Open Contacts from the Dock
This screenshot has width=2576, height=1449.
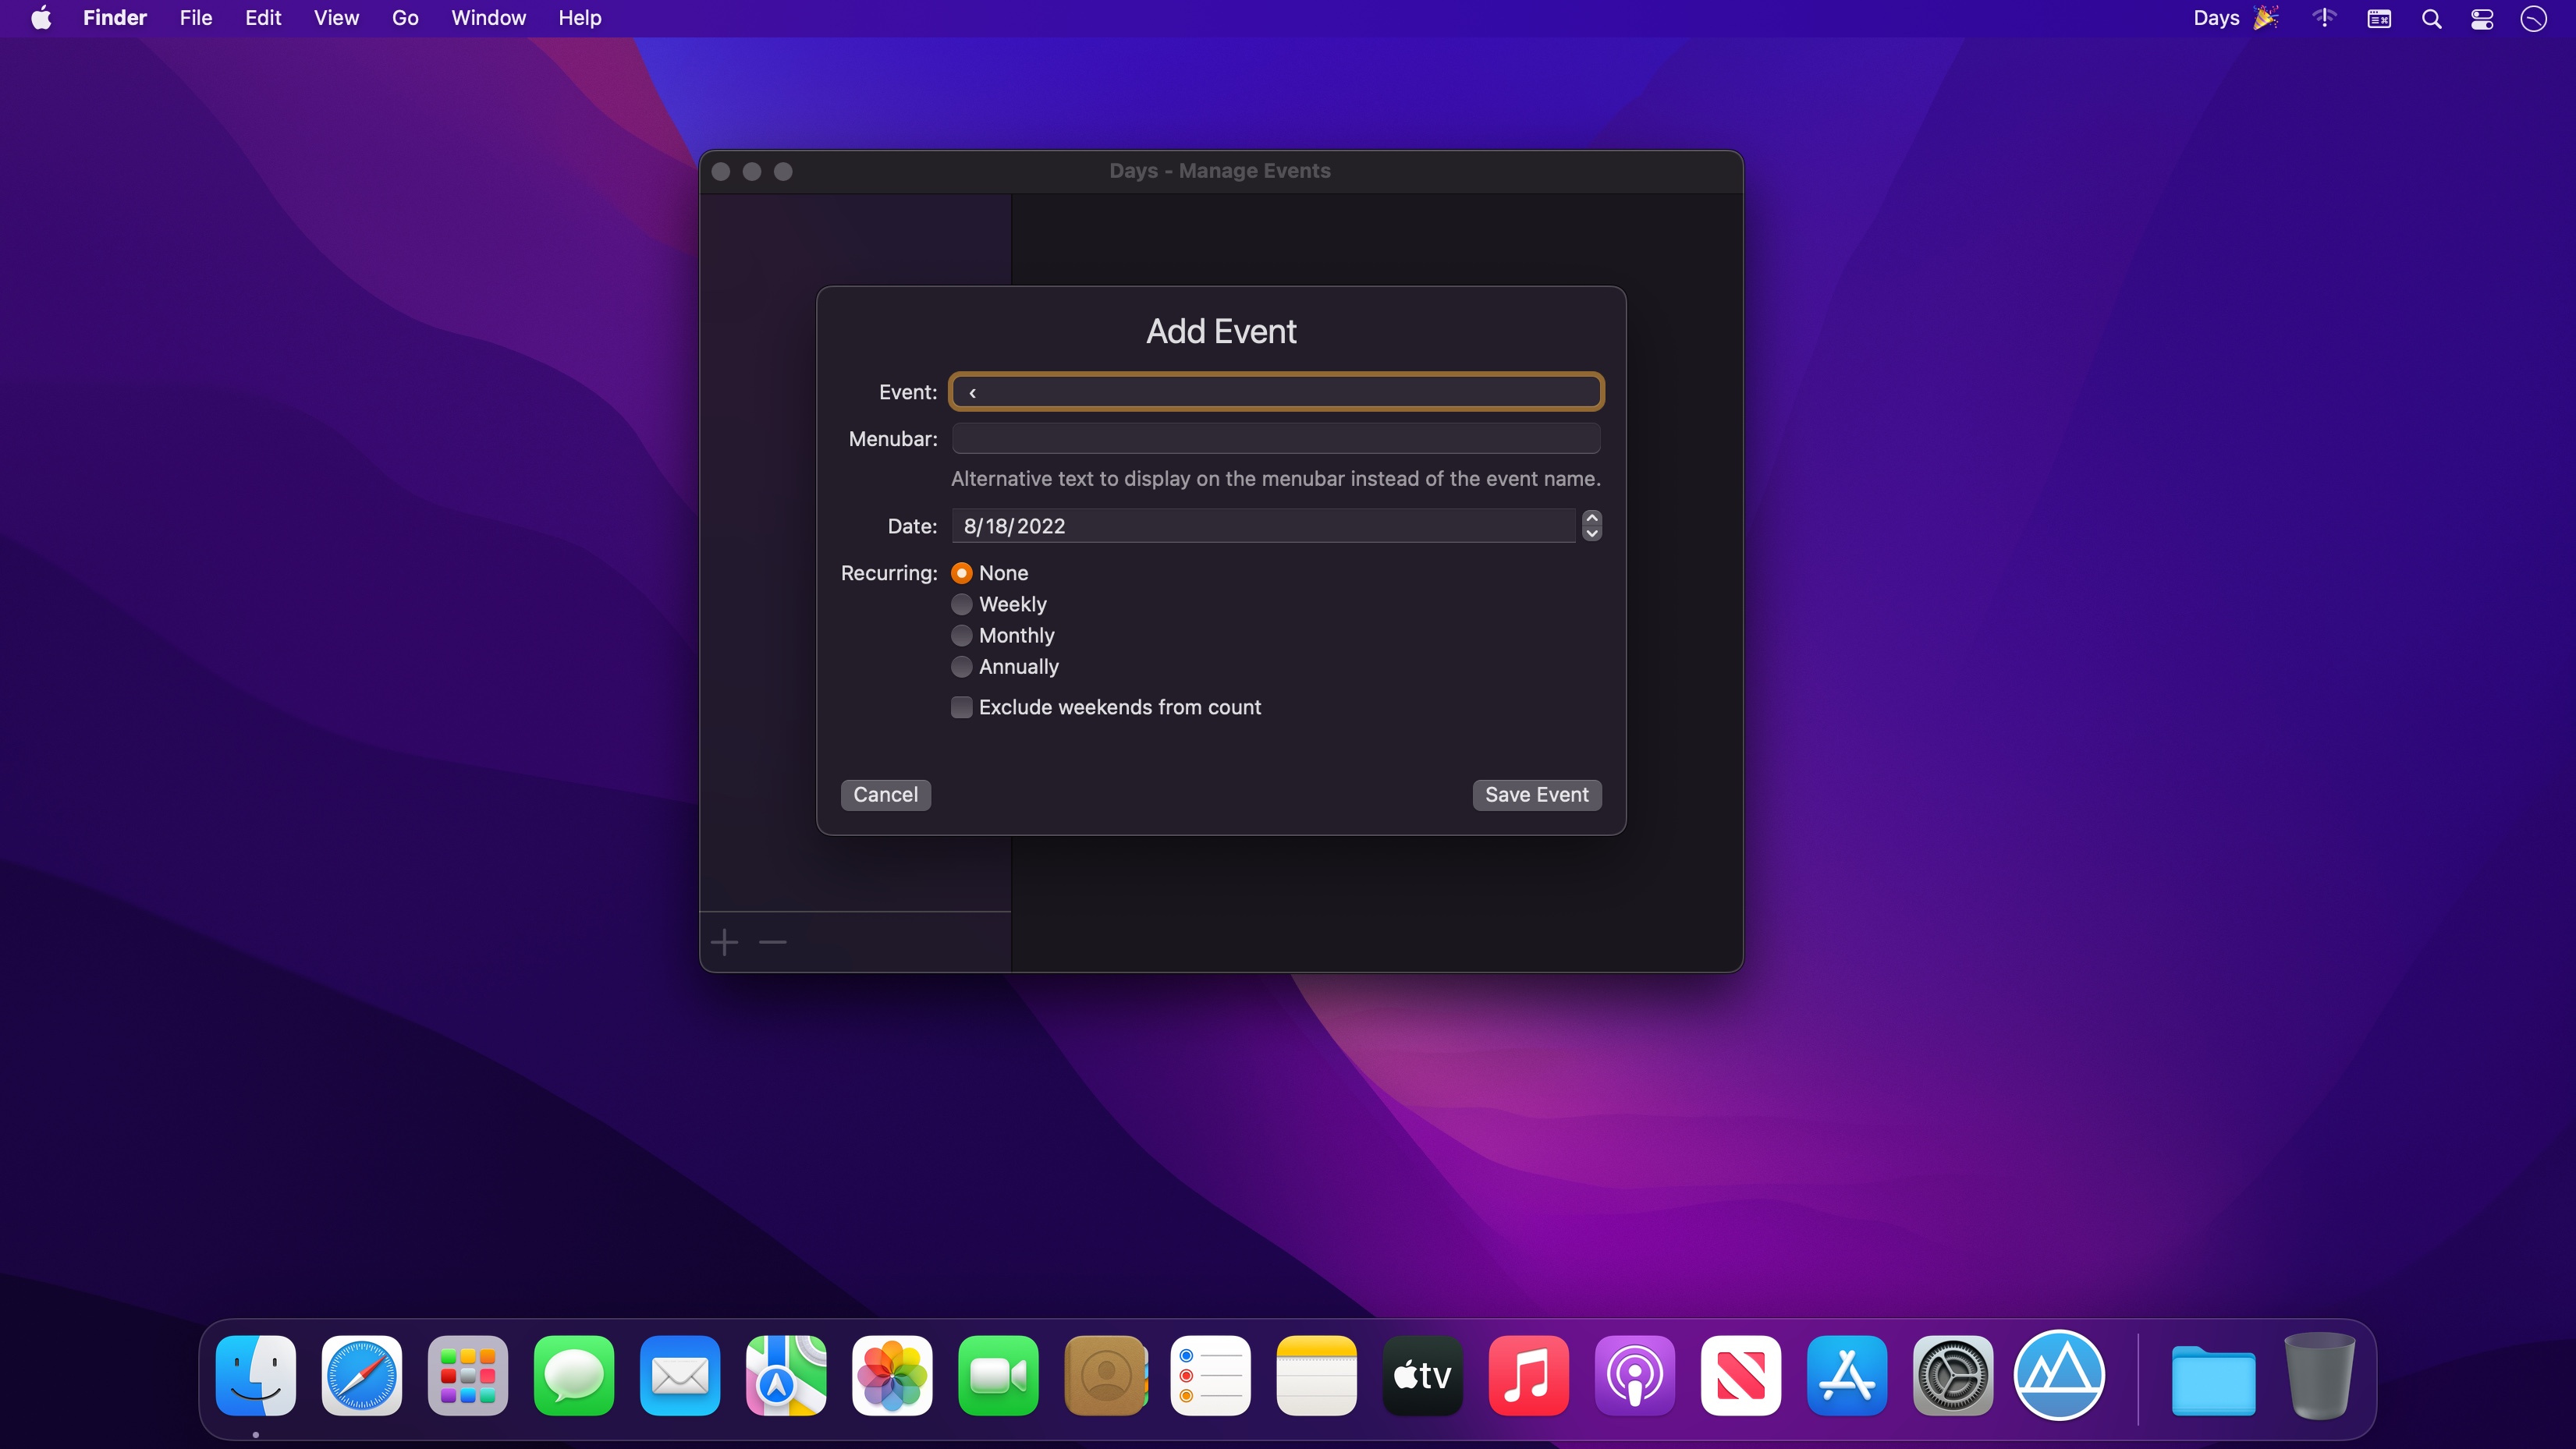click(x=1105, y=1376)
